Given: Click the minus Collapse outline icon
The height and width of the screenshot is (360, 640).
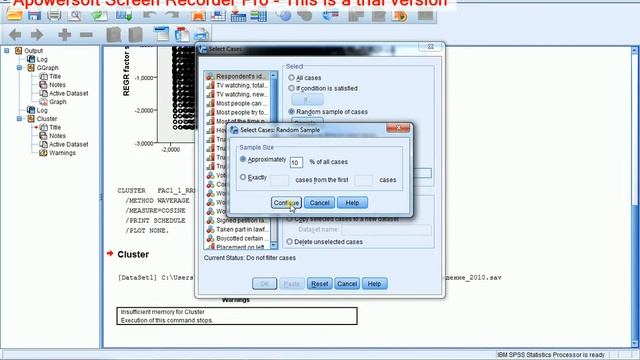Looking at the screenshot, I should [86, 35].
